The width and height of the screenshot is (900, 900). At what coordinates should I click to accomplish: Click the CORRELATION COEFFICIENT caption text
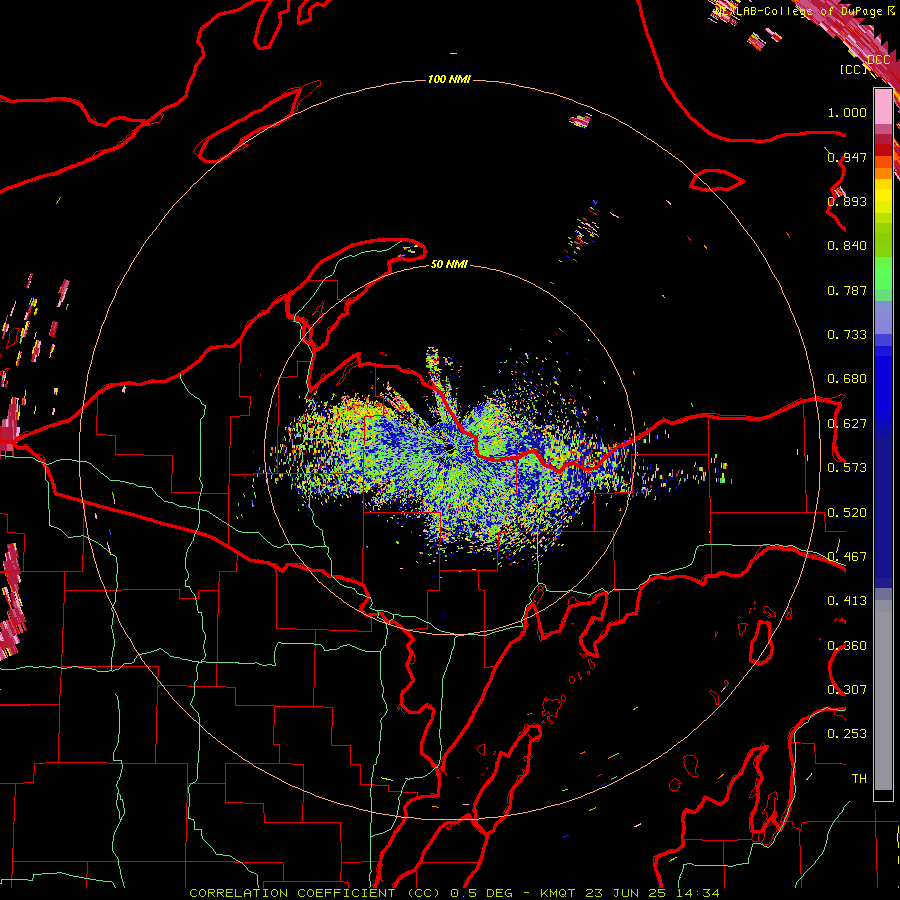point(292,893)
